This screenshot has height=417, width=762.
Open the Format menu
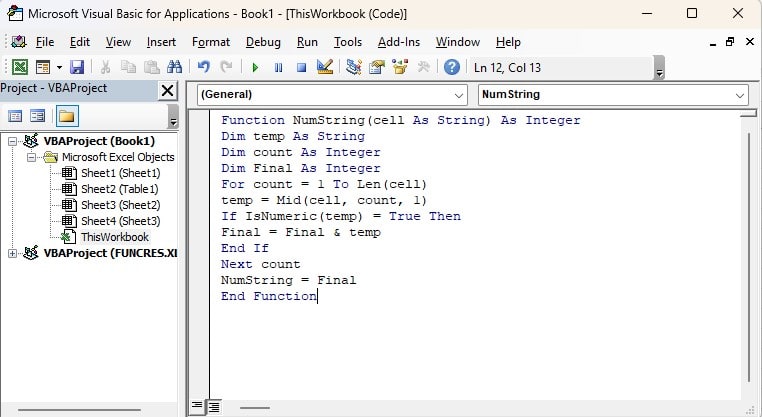pyautogui.click(x=211, y=42)
